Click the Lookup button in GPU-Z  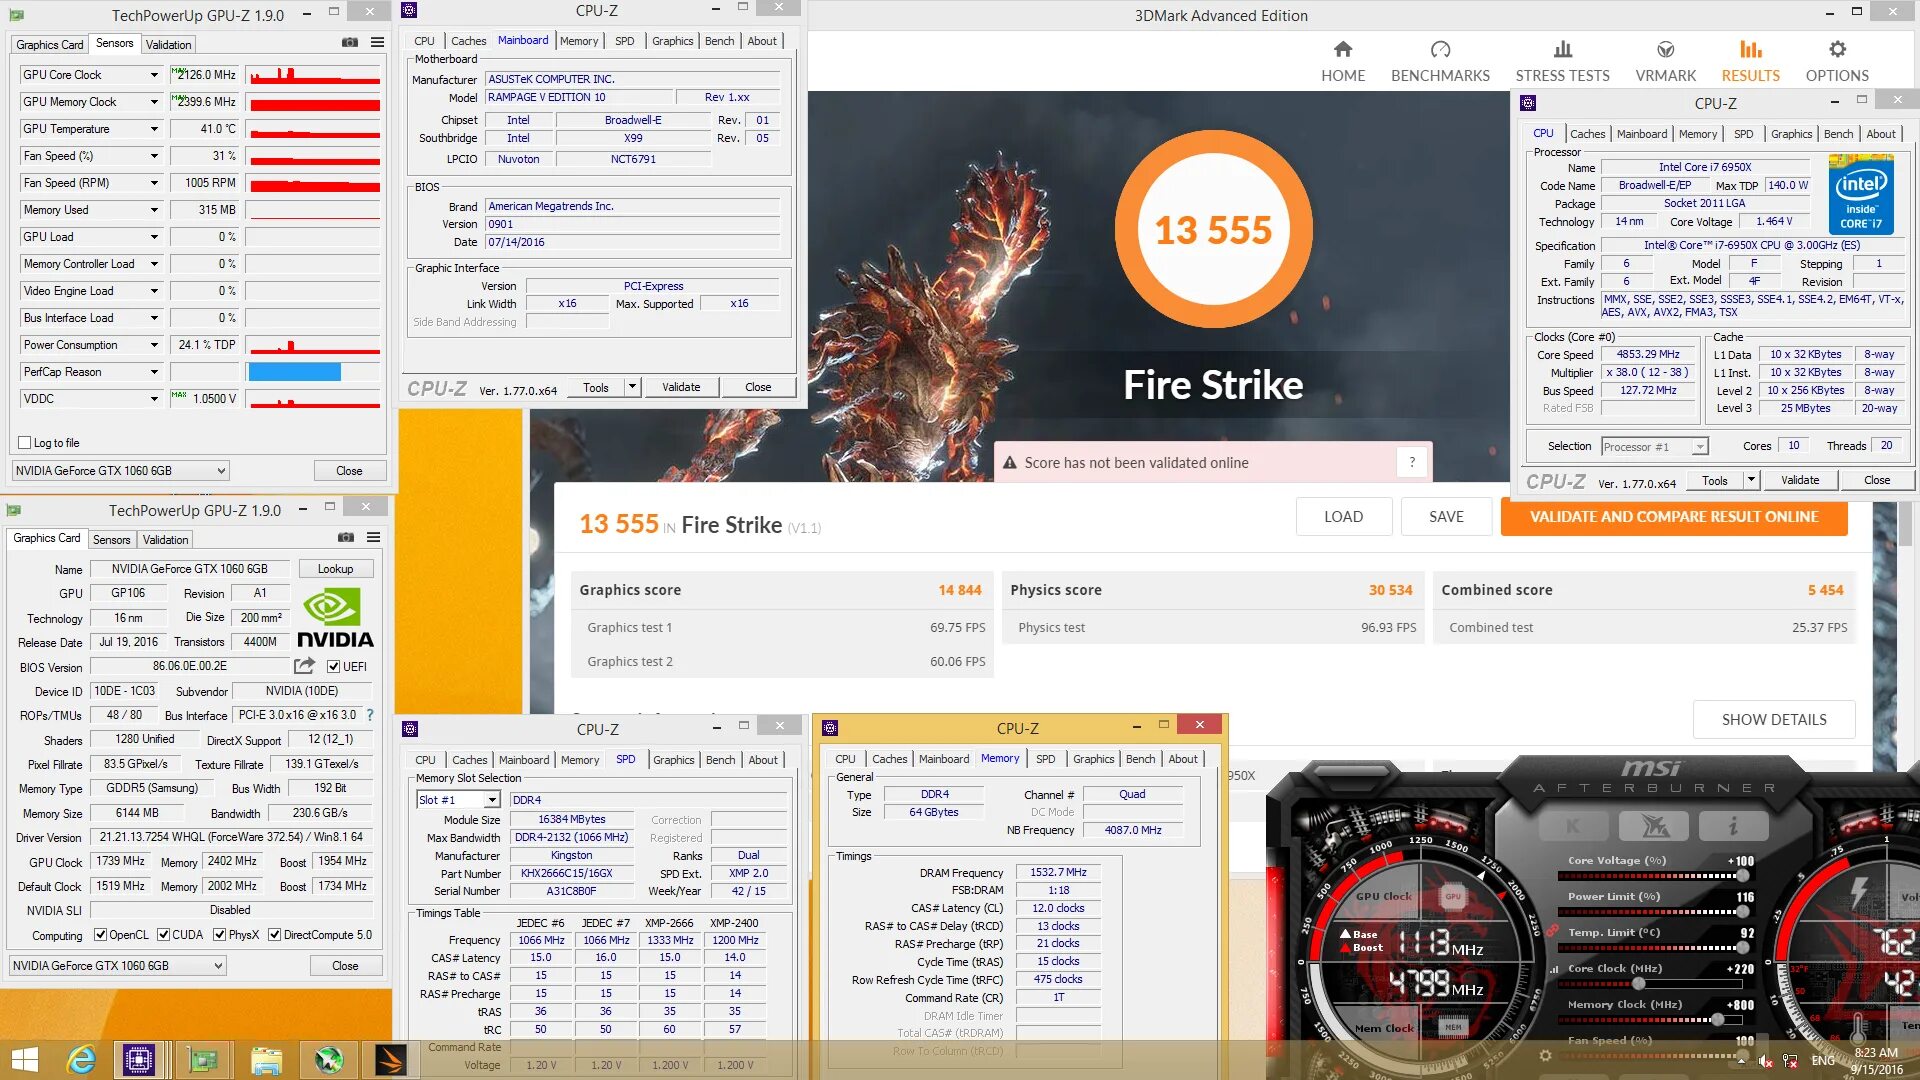click(335, 569)
